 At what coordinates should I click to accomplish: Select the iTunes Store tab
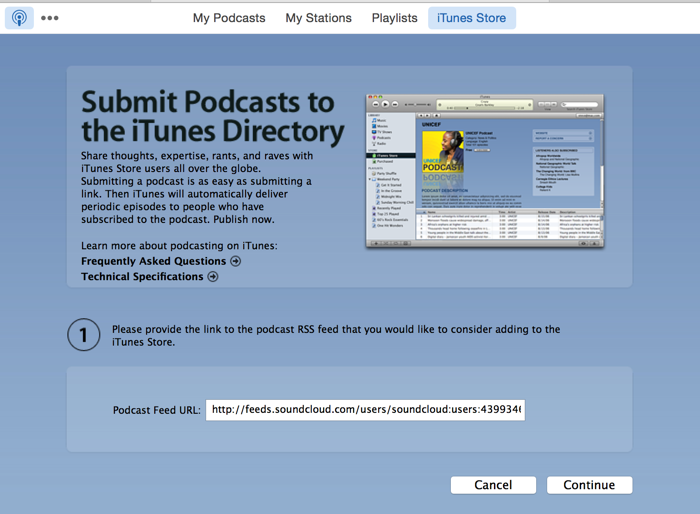[x=471, y=18]
